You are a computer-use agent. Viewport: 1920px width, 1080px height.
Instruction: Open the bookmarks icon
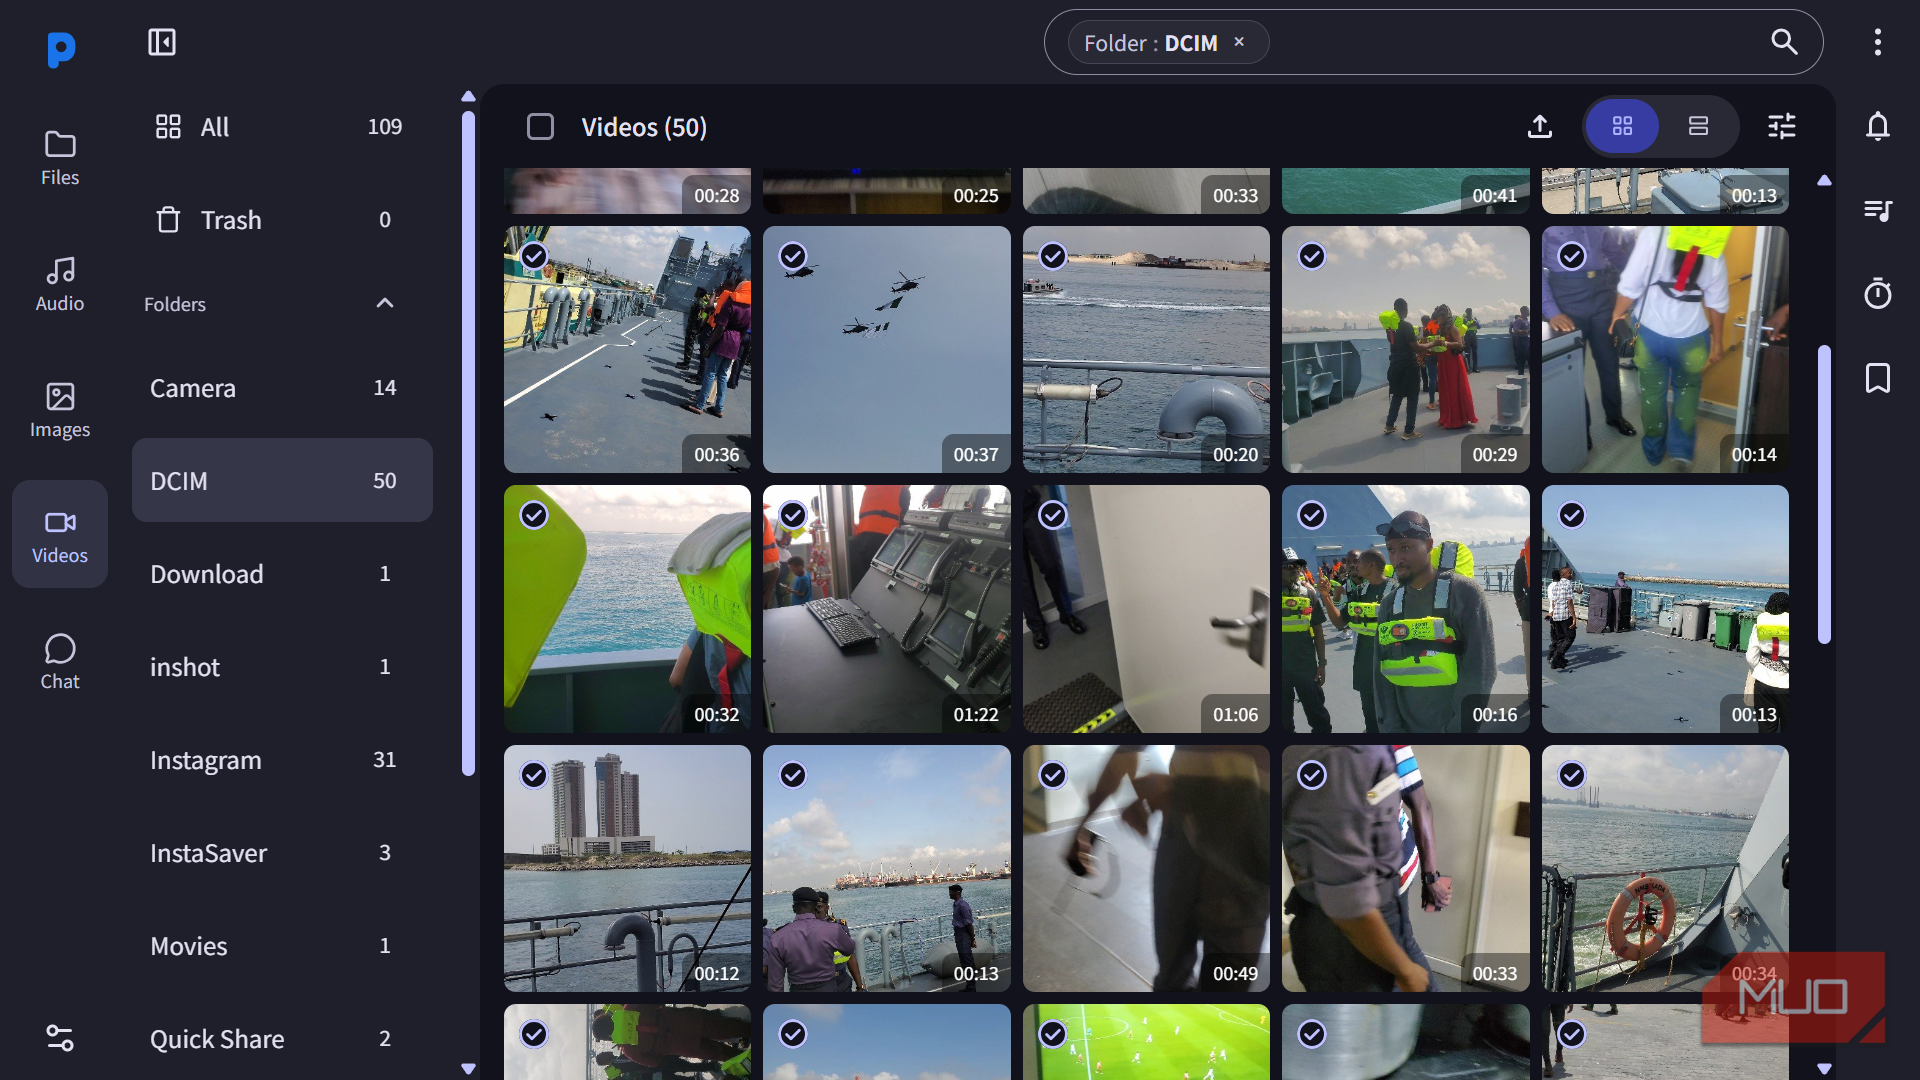tap(1878, 378)
